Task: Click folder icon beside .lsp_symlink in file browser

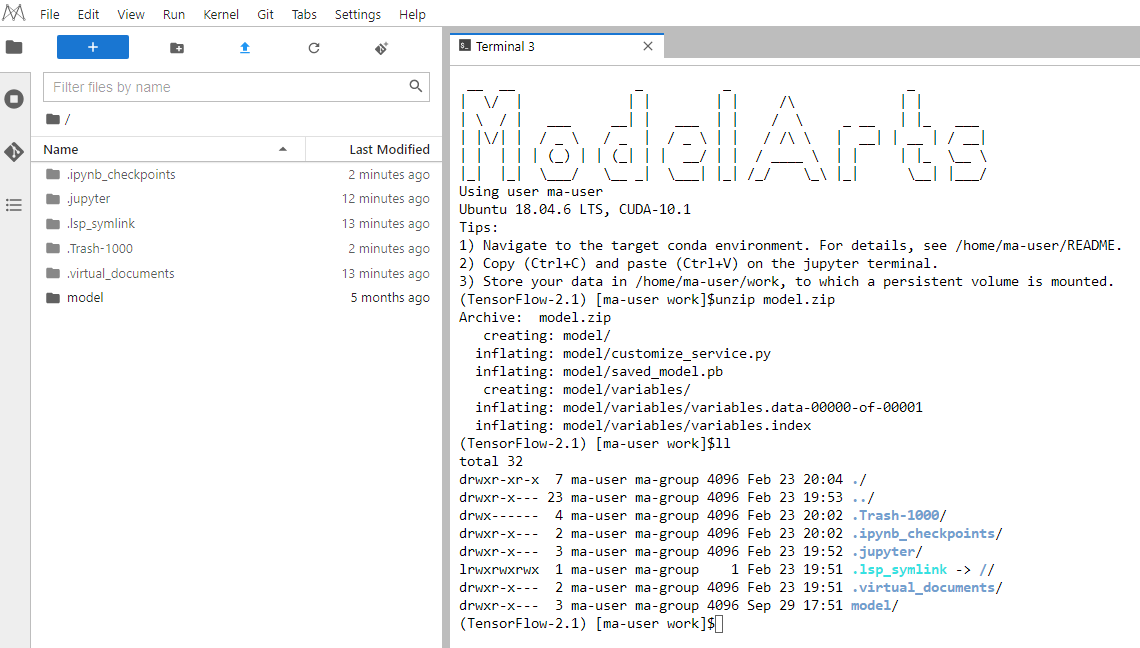Action: pos(52,223)
